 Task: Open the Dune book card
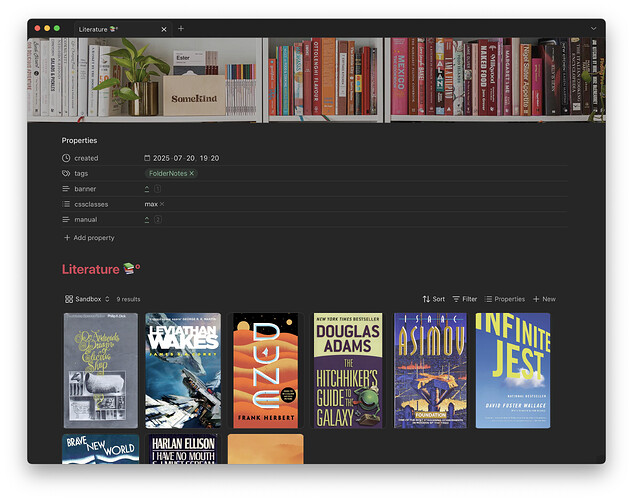pyautogui.click(x=266, y=370)
